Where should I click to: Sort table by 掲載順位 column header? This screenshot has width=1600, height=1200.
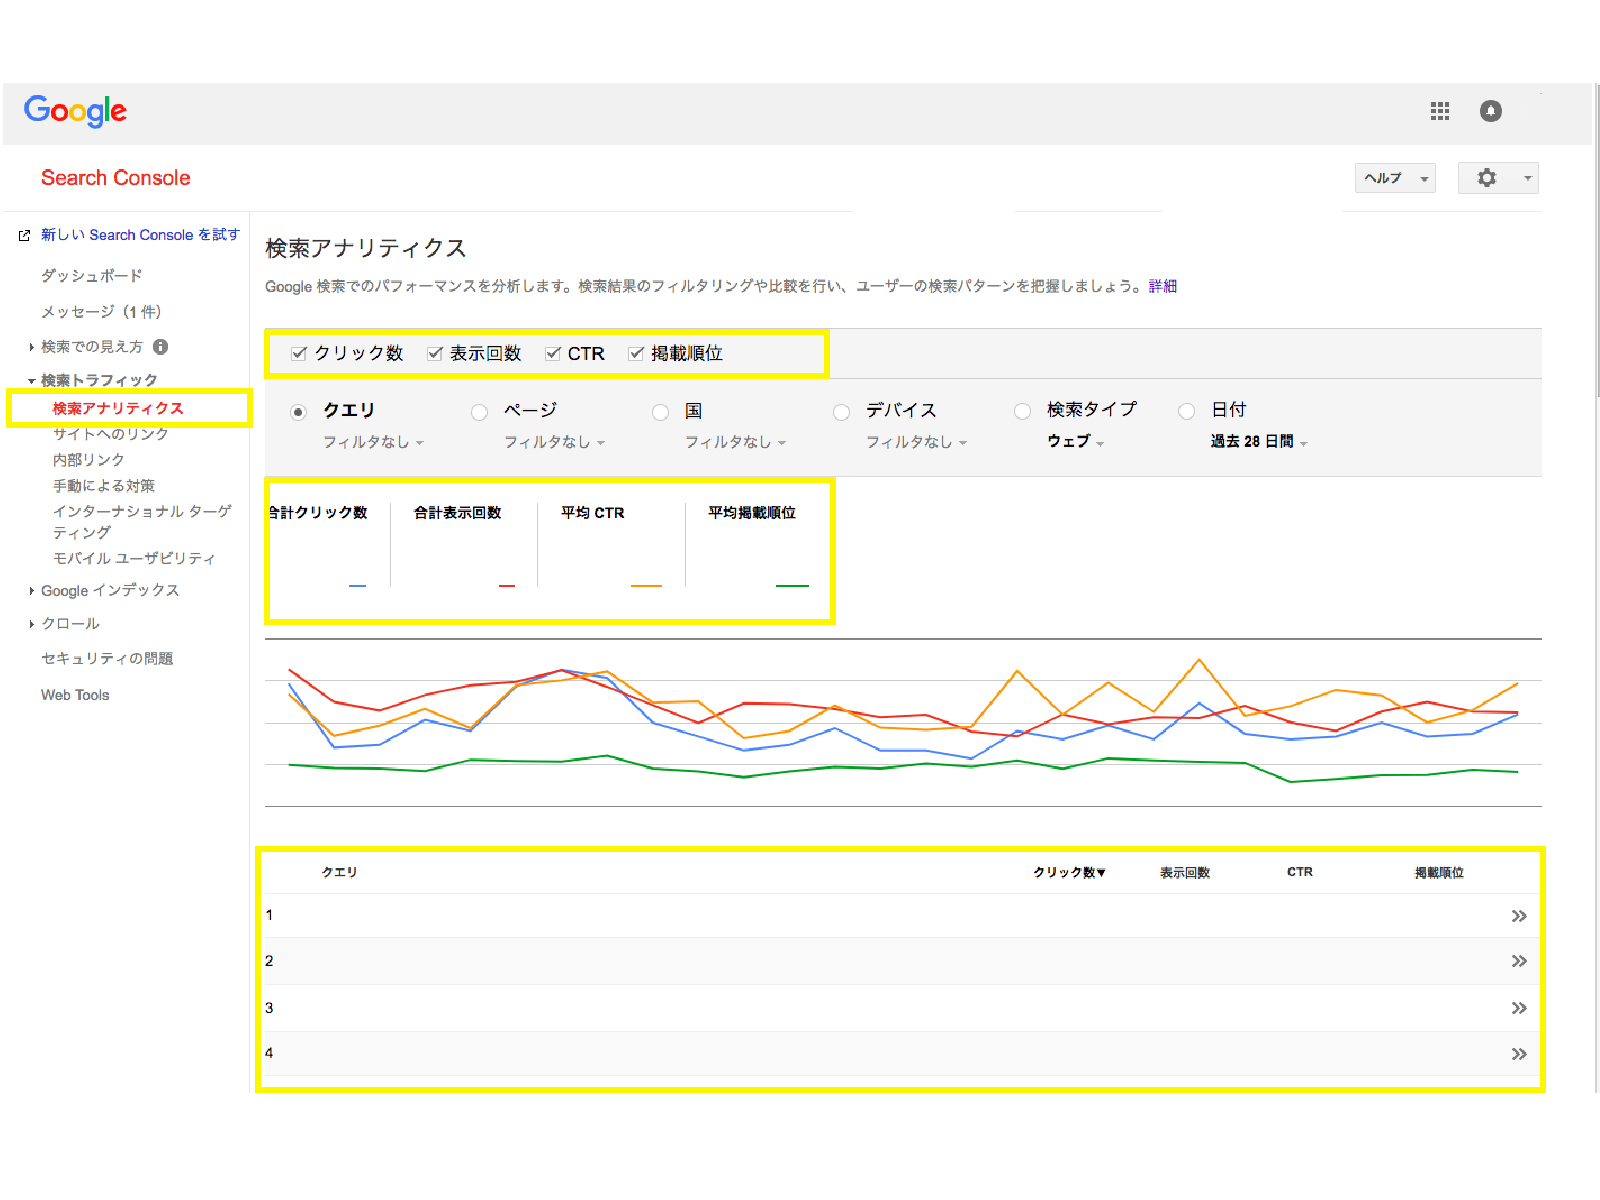tap(1439, 872)
